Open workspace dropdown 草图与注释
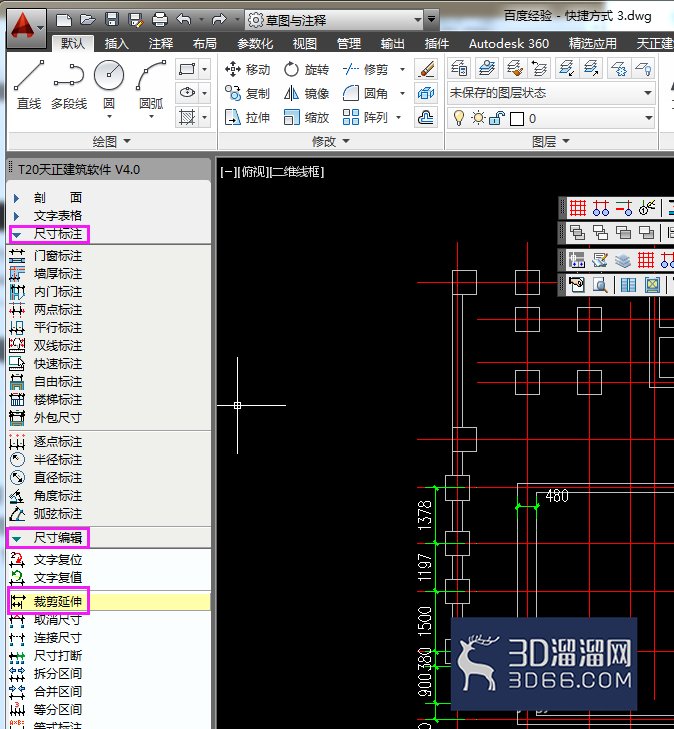This screenshot has width=674, height=729. (x=334, y=20)
